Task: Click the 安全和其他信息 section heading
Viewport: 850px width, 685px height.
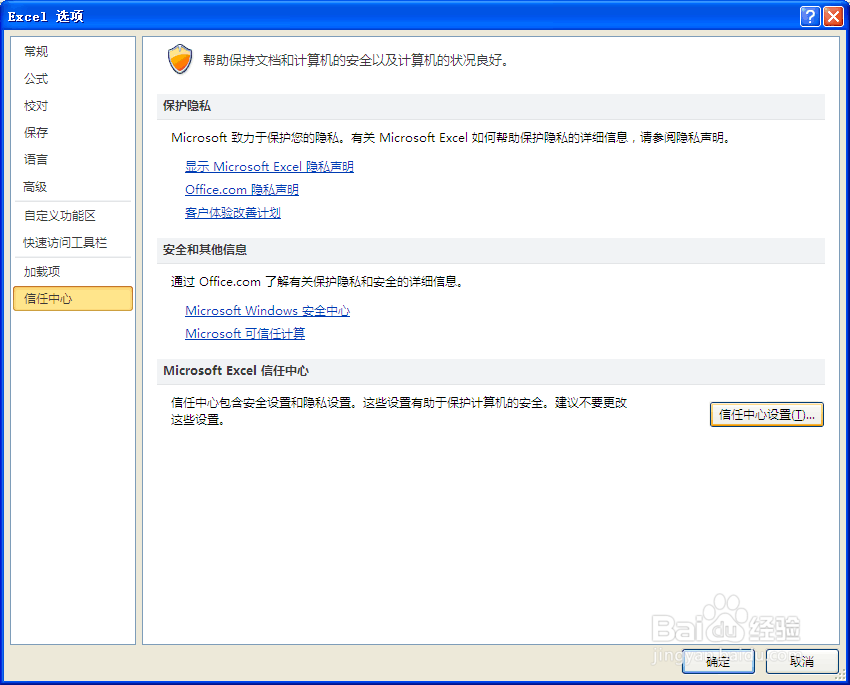Action: [205, 250]
